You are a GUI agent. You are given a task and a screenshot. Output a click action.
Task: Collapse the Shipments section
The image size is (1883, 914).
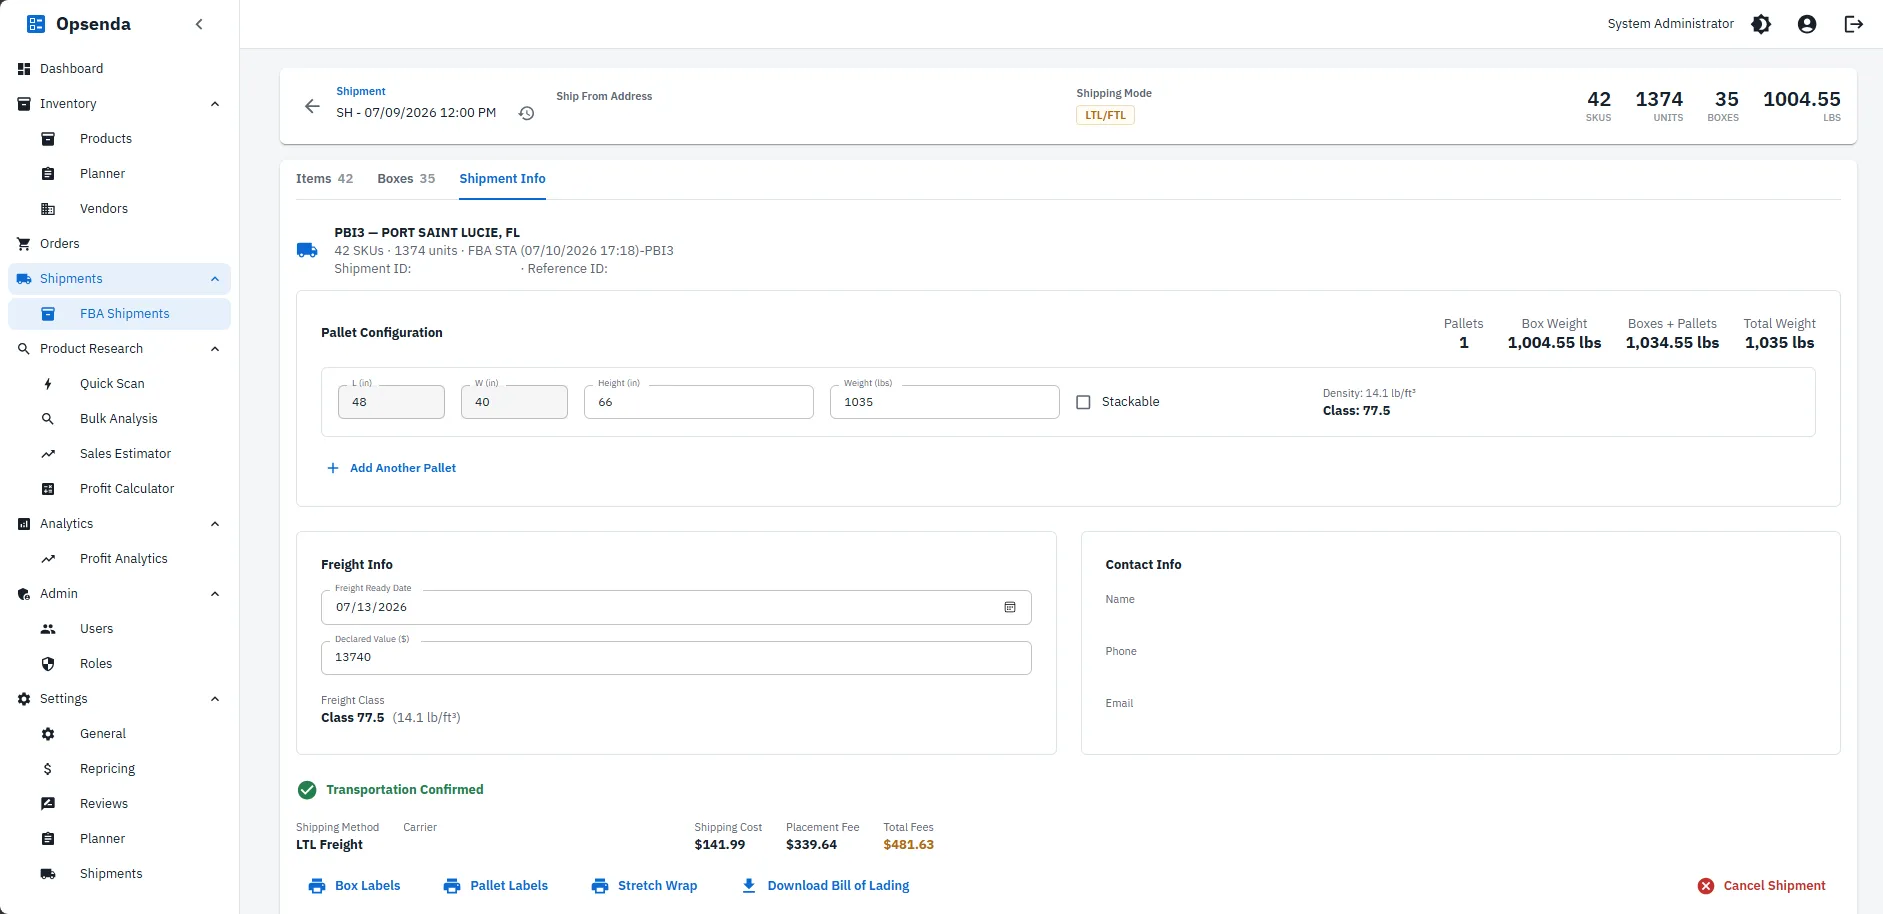pos(215,279)
